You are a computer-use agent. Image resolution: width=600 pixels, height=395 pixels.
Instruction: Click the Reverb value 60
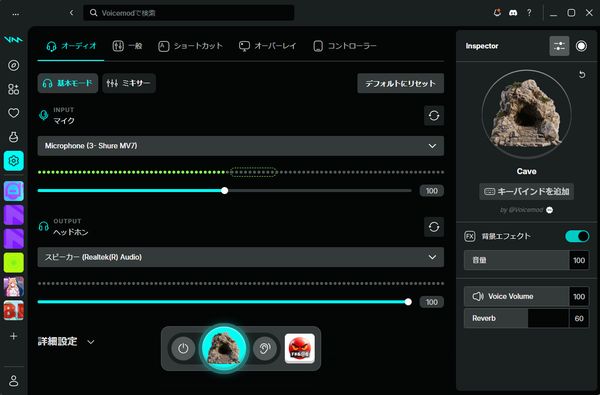click(x=579, y=318)
